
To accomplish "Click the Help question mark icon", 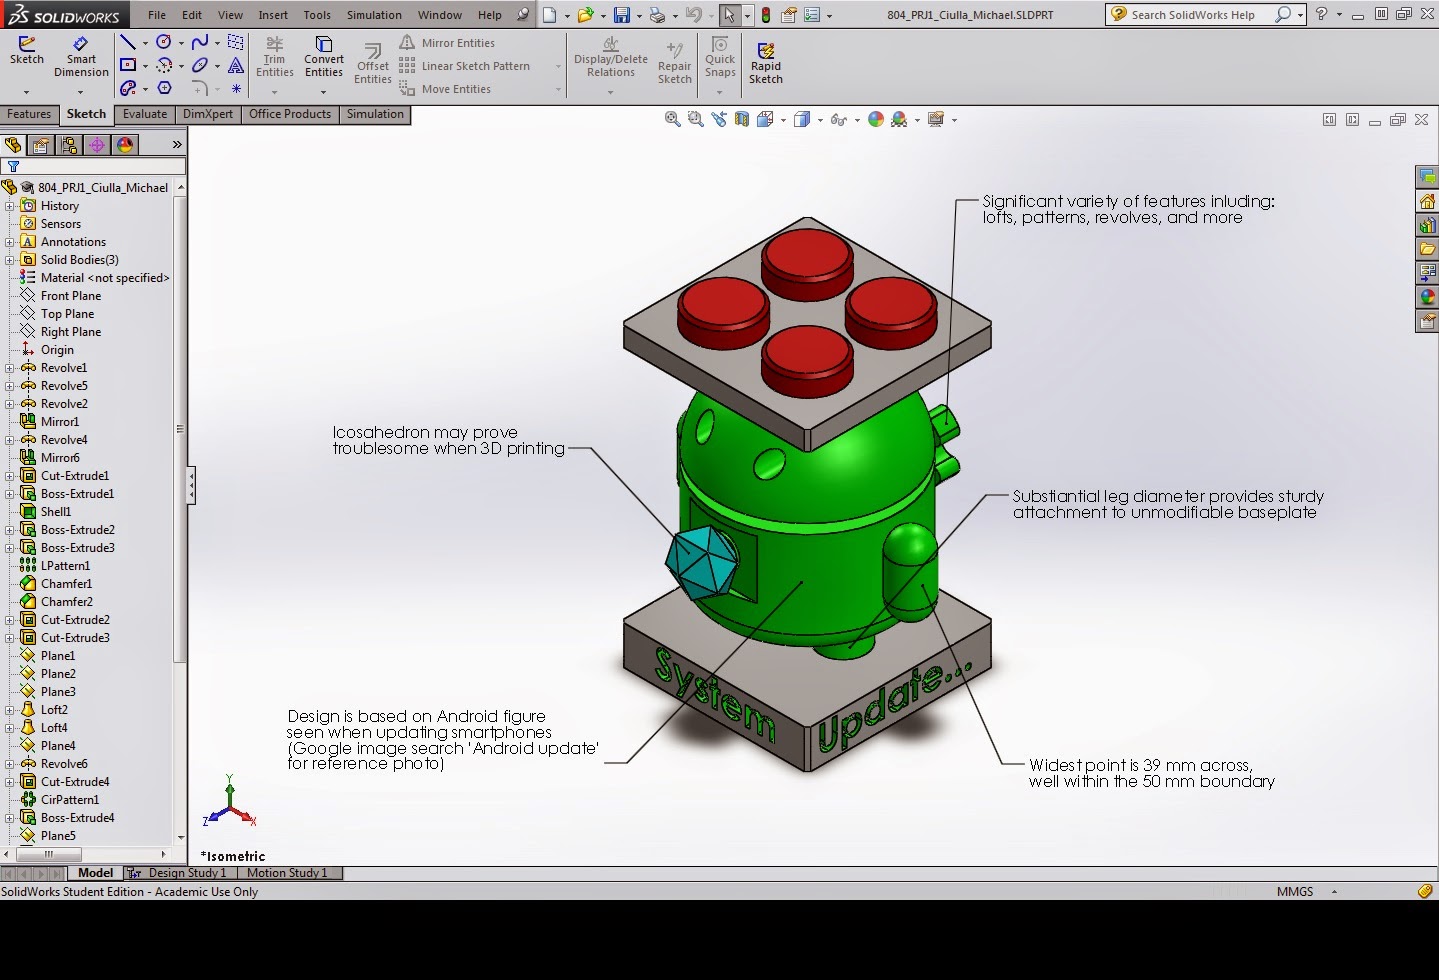I will 1322,15.
